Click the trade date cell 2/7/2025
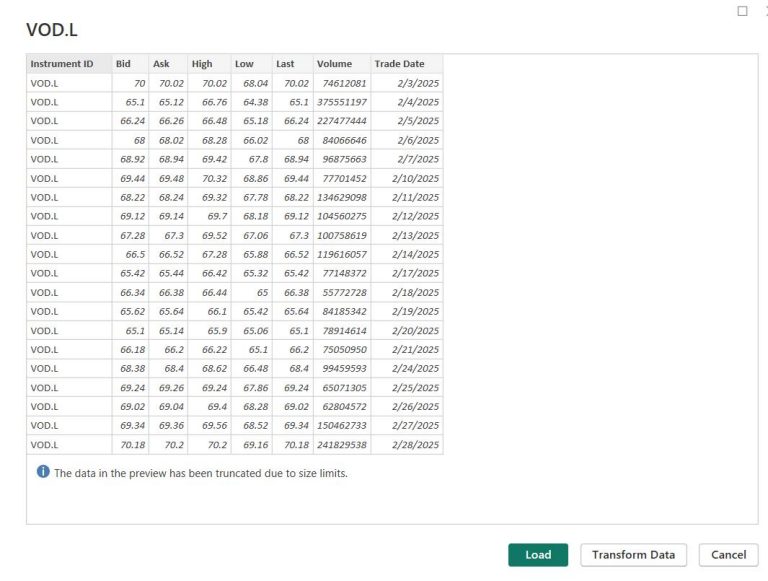Image resolution: width=768 pixels, height=581 pixels. point(407,159)
